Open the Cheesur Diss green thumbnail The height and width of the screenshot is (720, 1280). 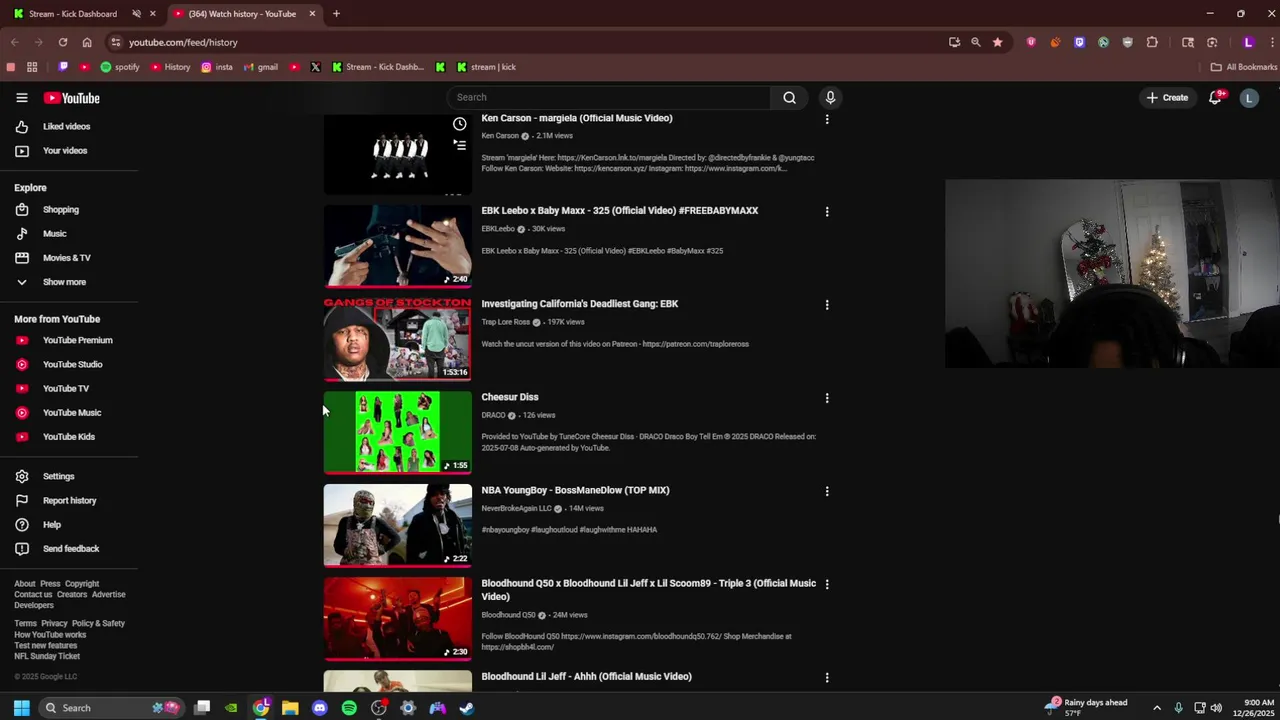tap(397, 432)
